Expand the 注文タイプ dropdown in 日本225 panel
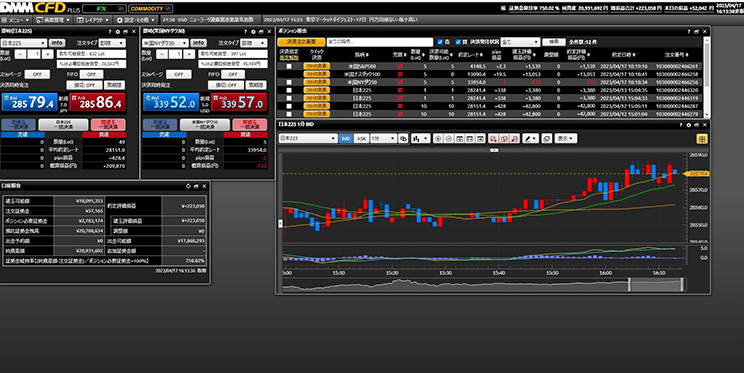744x373 pixels. pyautogui.click(x=112, y=43)
